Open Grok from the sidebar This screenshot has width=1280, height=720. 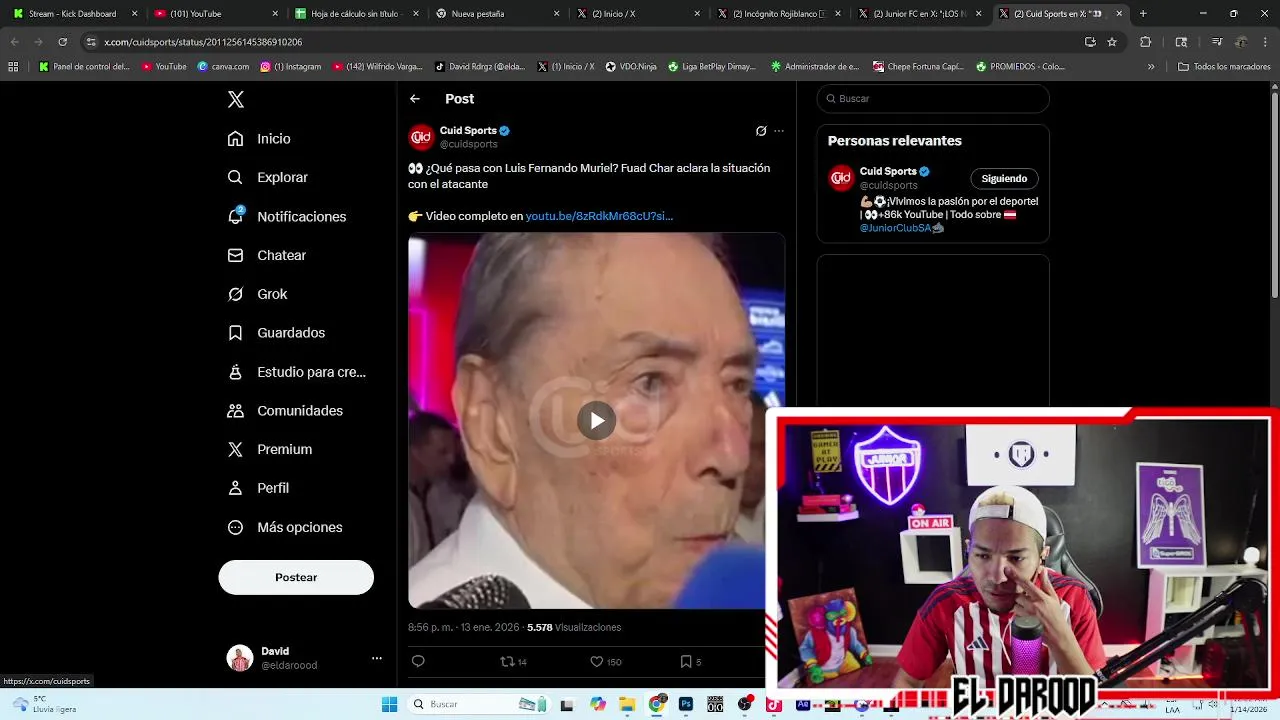tap(258, 294)
